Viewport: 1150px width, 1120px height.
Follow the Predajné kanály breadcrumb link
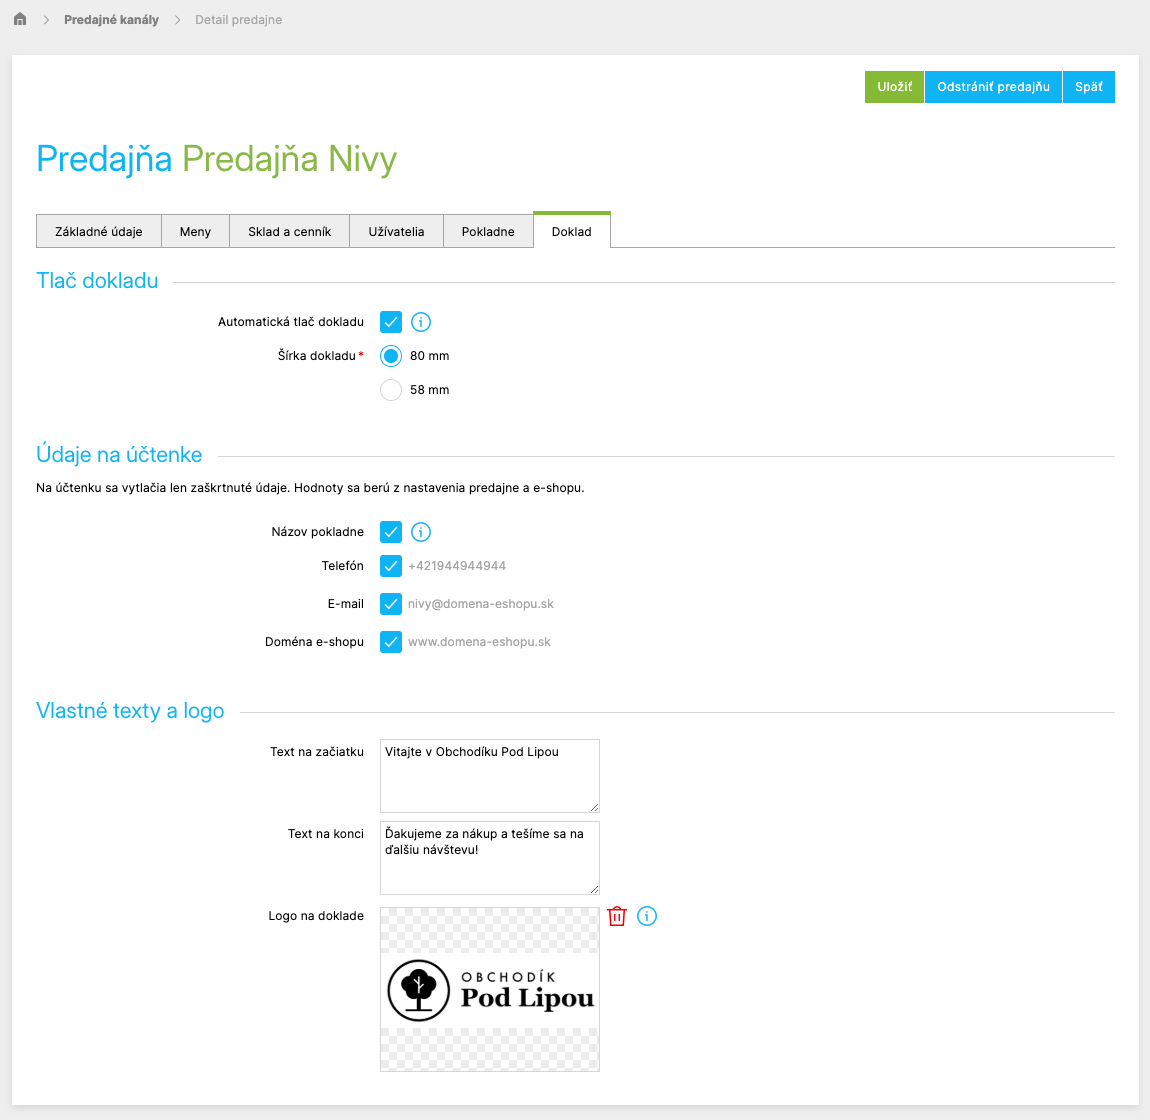click(111, 20)
